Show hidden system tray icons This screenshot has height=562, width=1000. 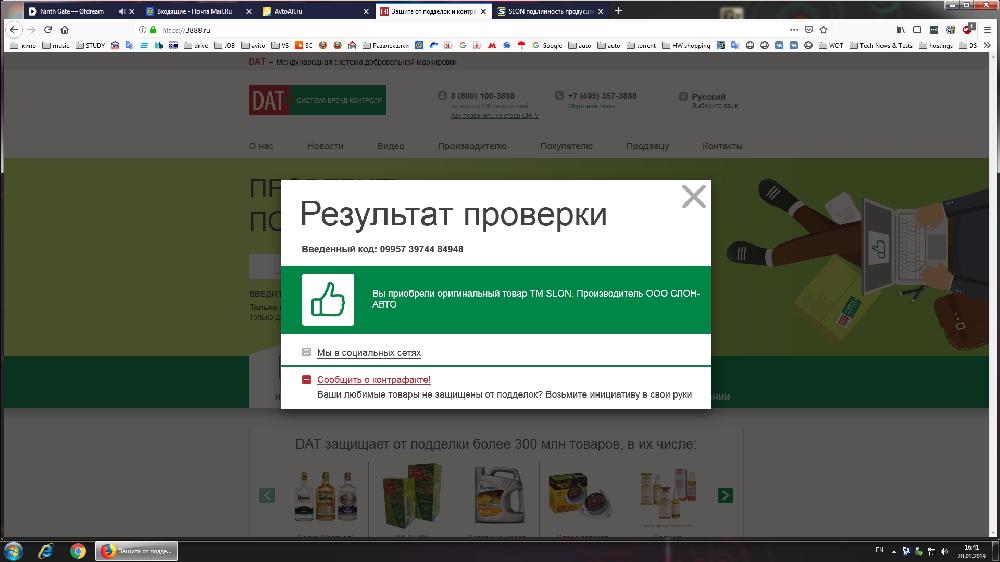[893, 551]
